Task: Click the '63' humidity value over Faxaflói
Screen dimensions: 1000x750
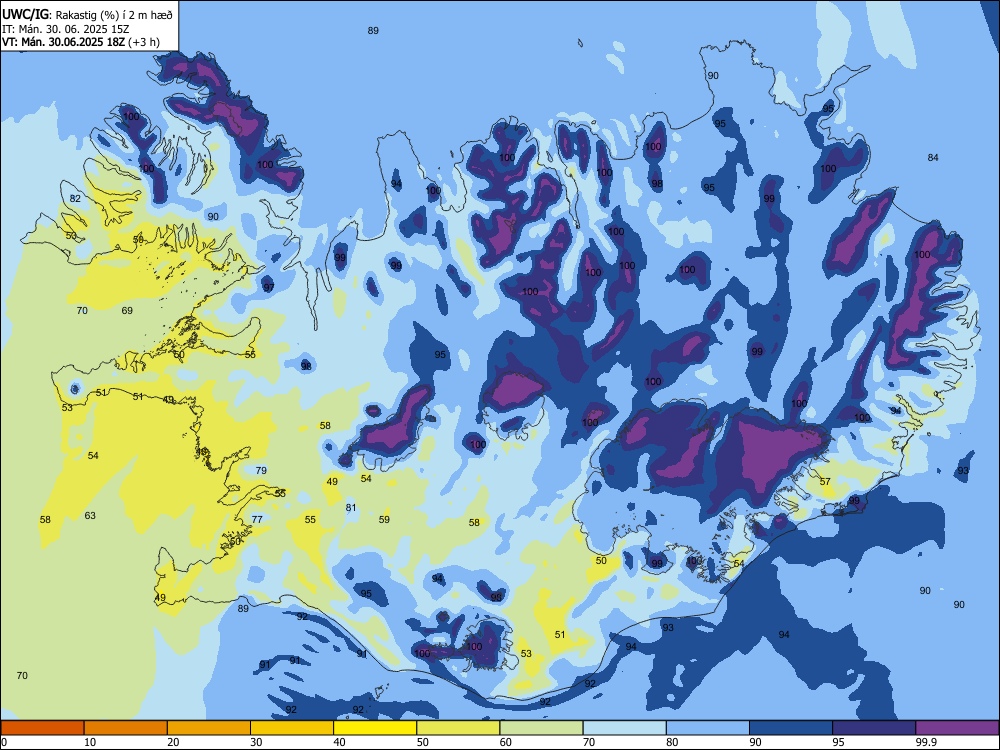Action: [x=90, y=515]
